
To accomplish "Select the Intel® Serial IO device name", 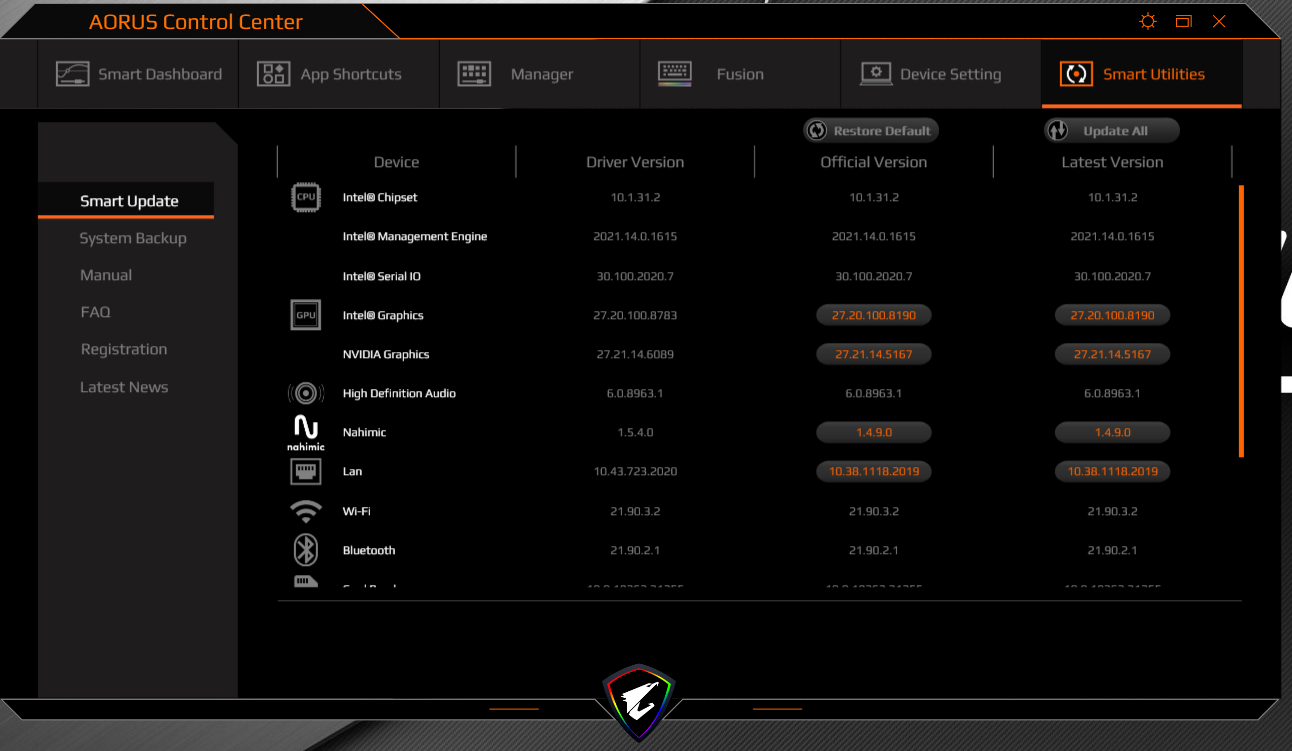I will [382, 276].
